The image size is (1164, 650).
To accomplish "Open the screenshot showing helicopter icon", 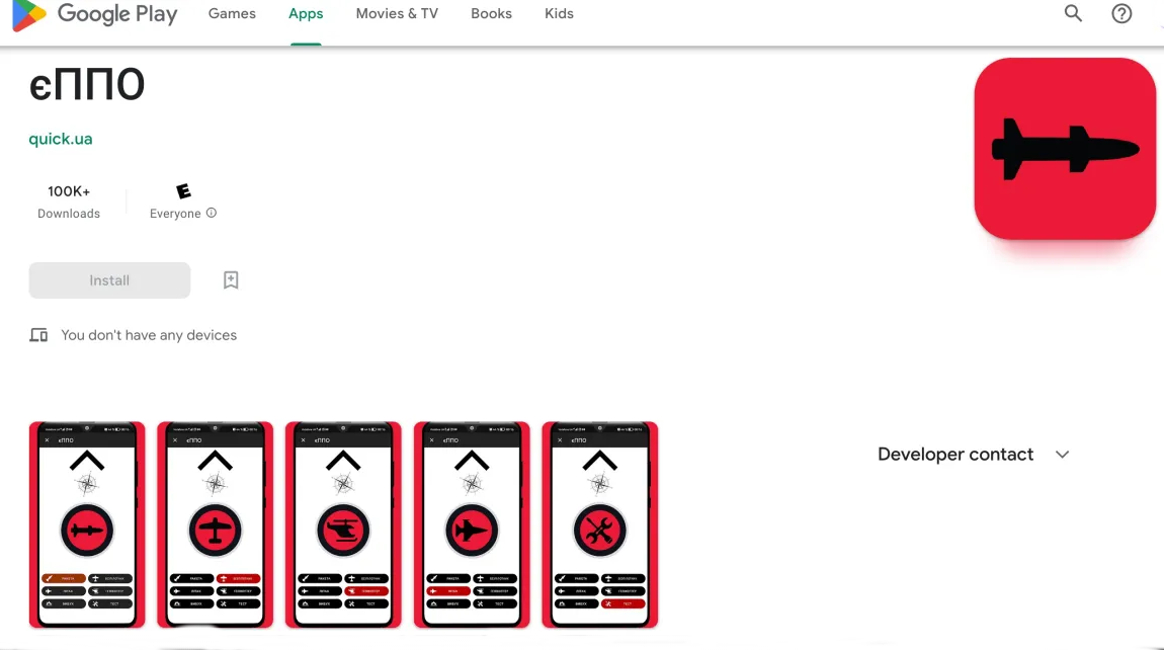I will (343, 525).
